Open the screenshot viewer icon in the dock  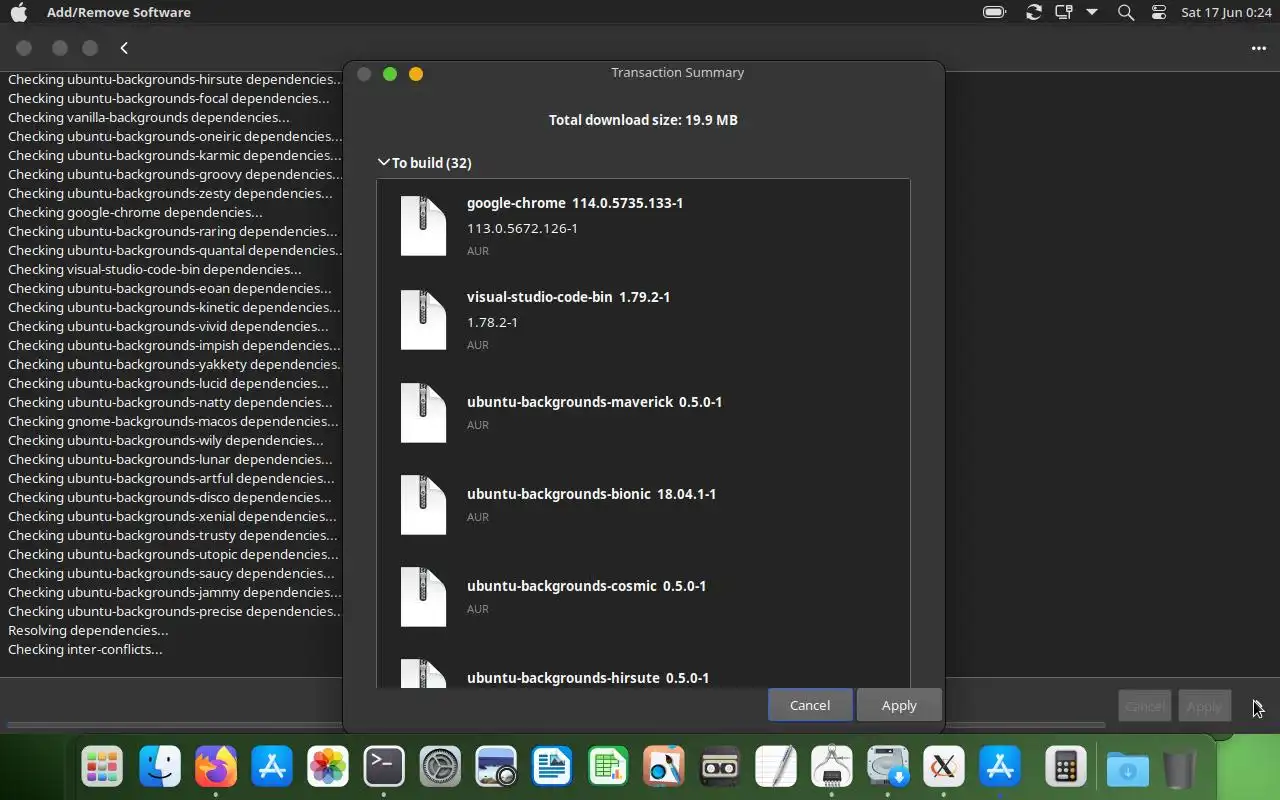496,767
